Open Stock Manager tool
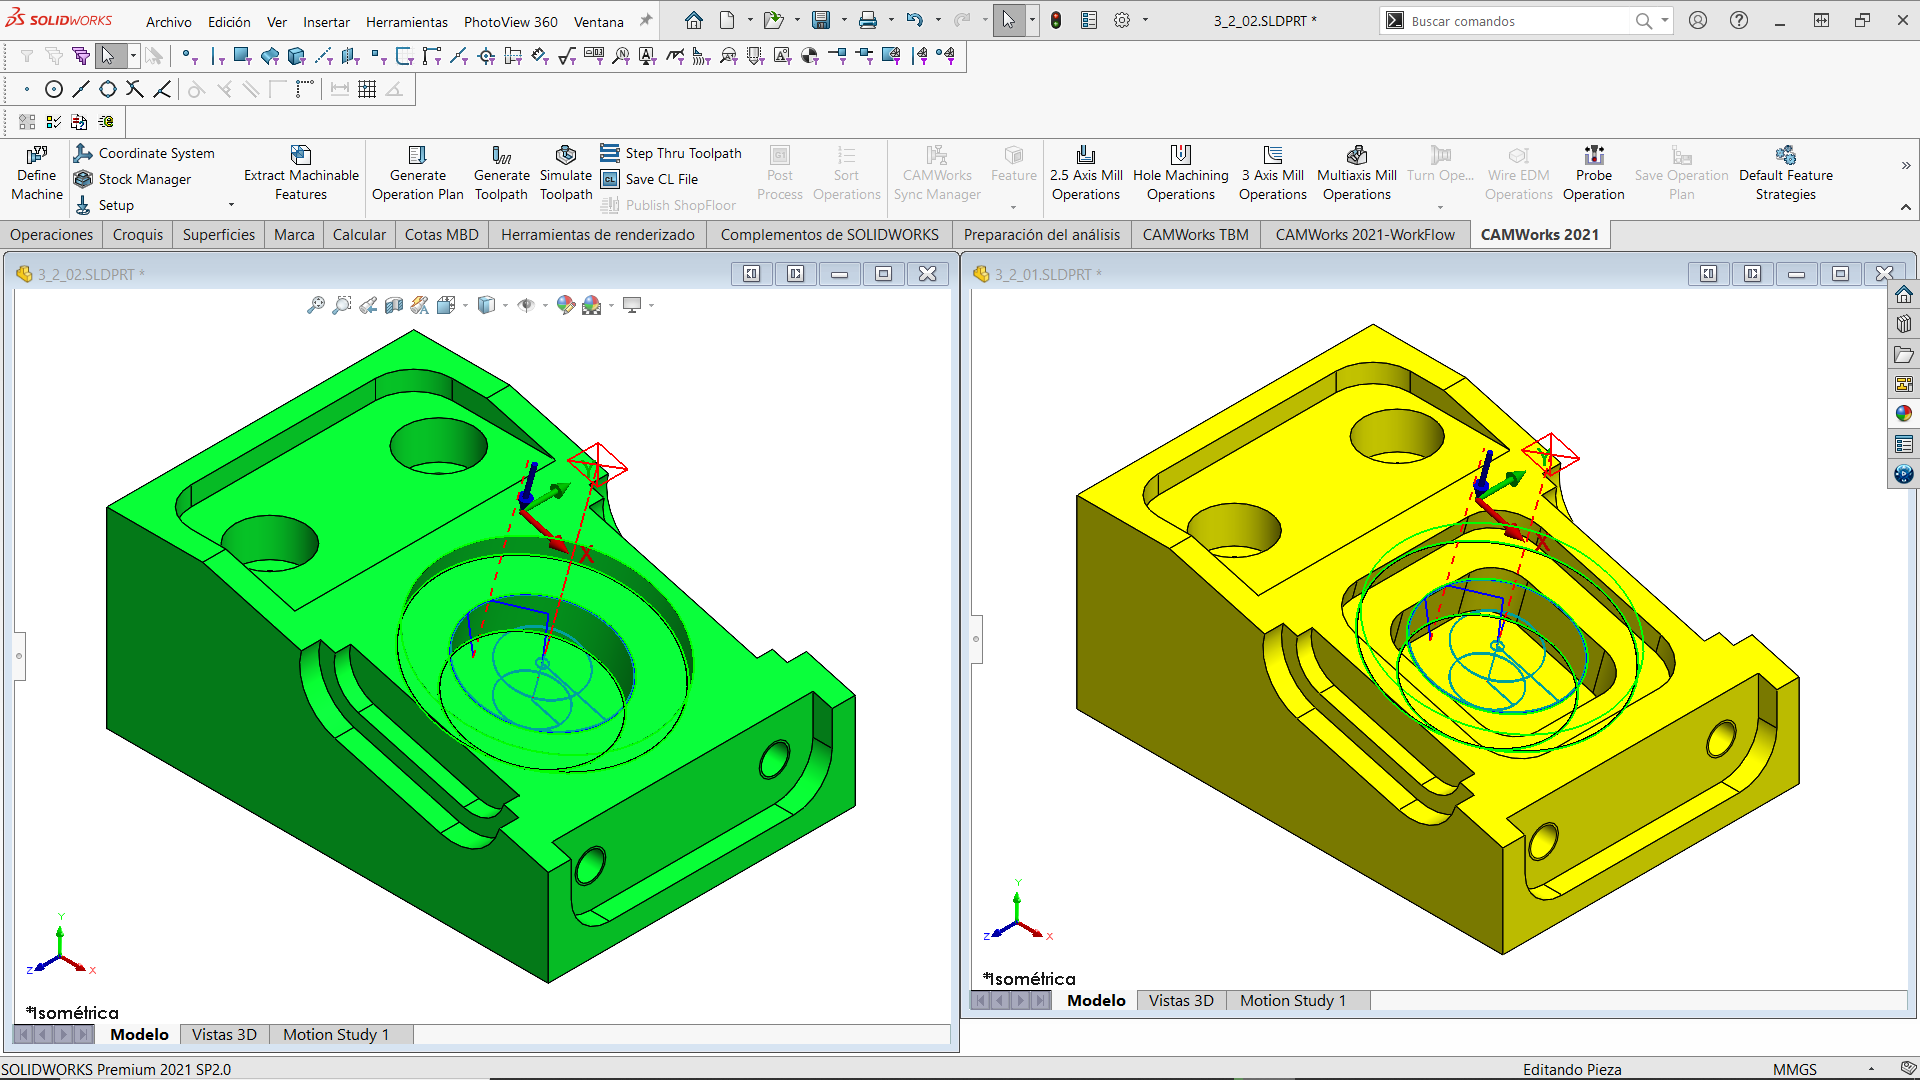 [144, 179]
